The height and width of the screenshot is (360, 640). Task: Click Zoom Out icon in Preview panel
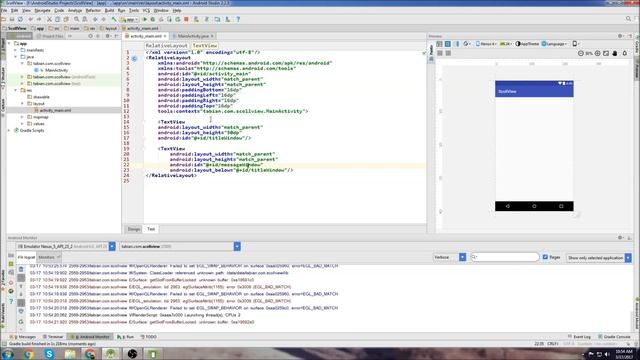pos(581,53)
